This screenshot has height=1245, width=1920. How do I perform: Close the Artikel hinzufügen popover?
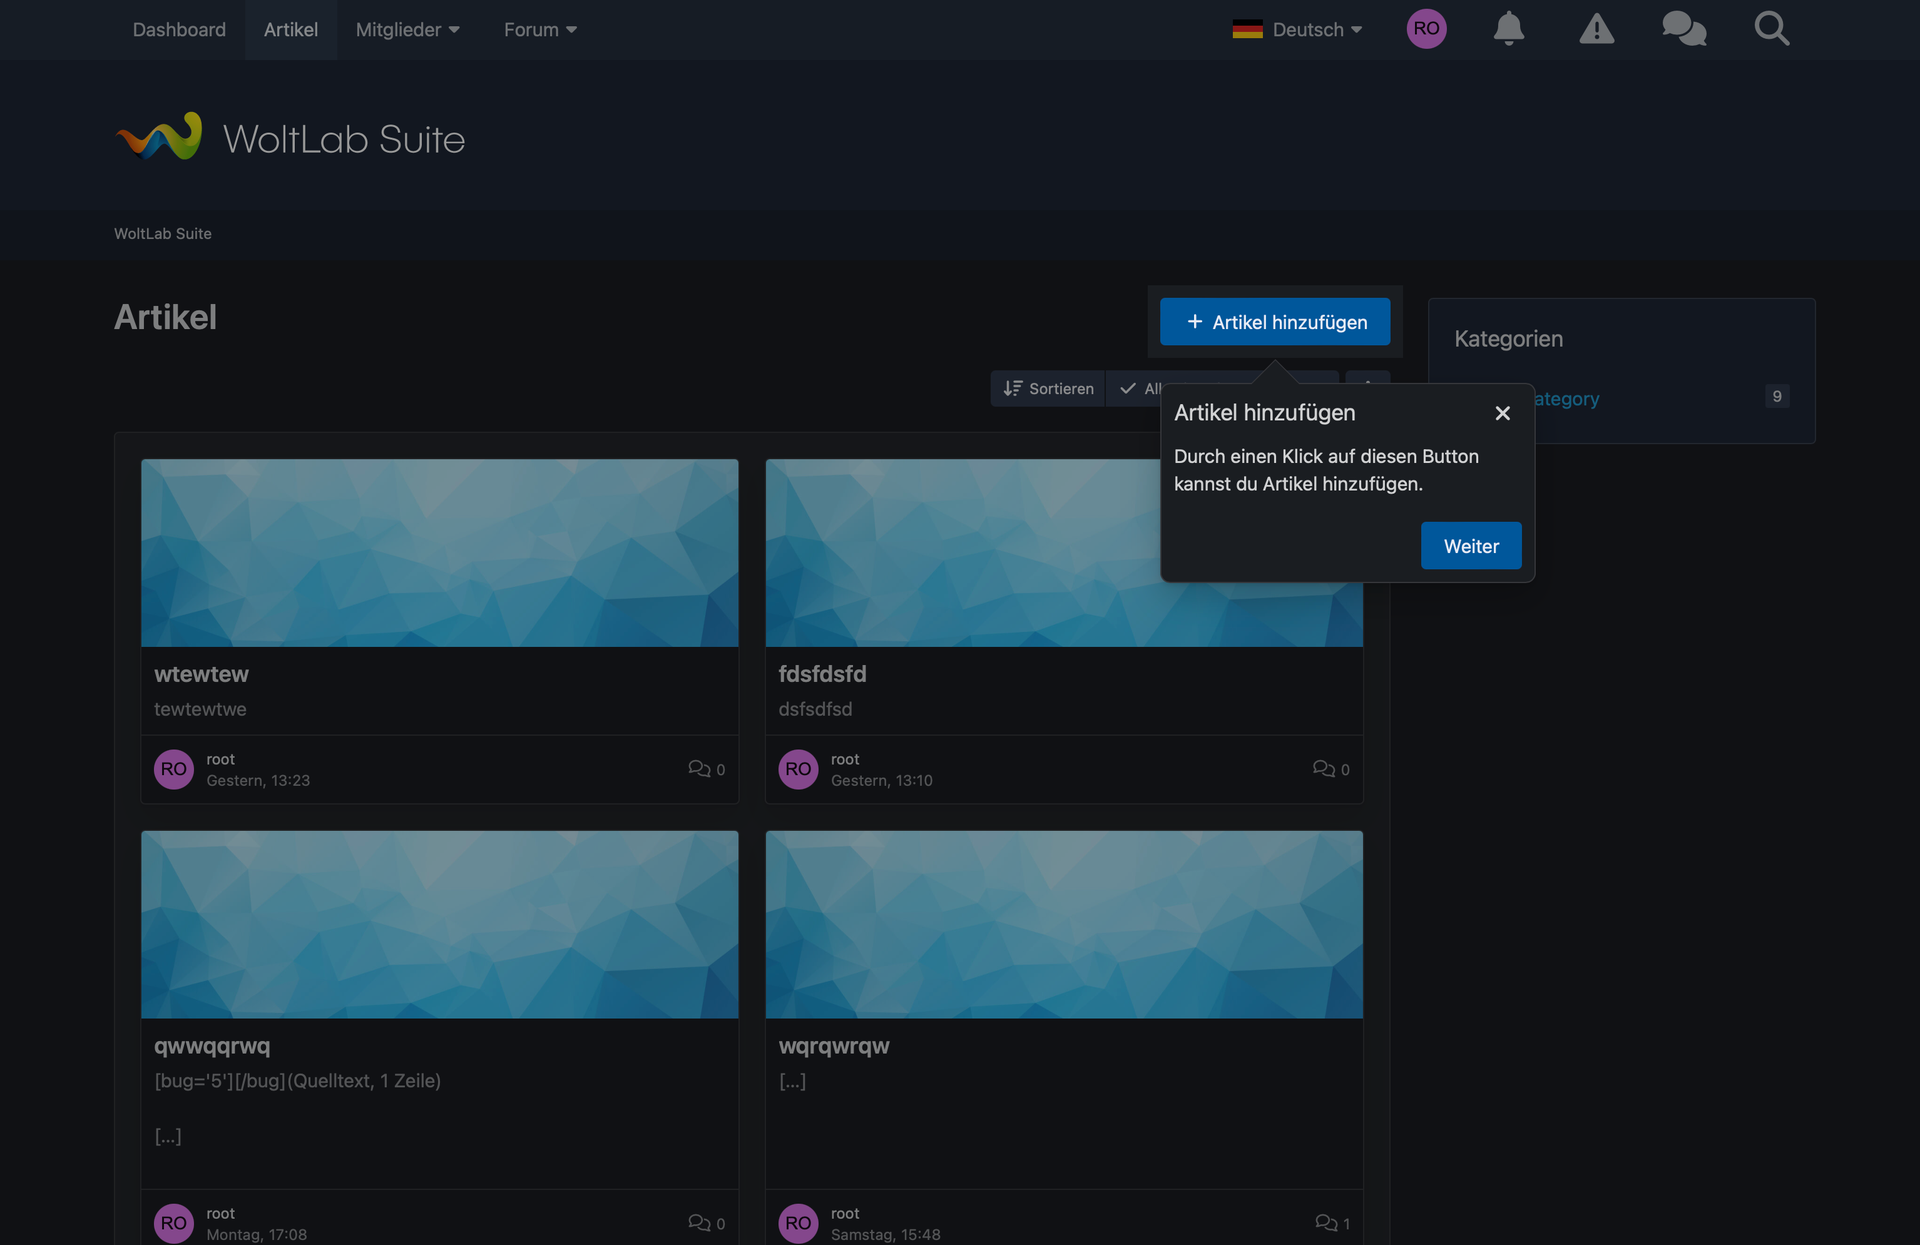1502,413
